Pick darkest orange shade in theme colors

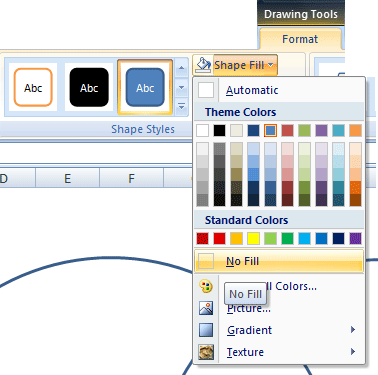pos(355,200)
